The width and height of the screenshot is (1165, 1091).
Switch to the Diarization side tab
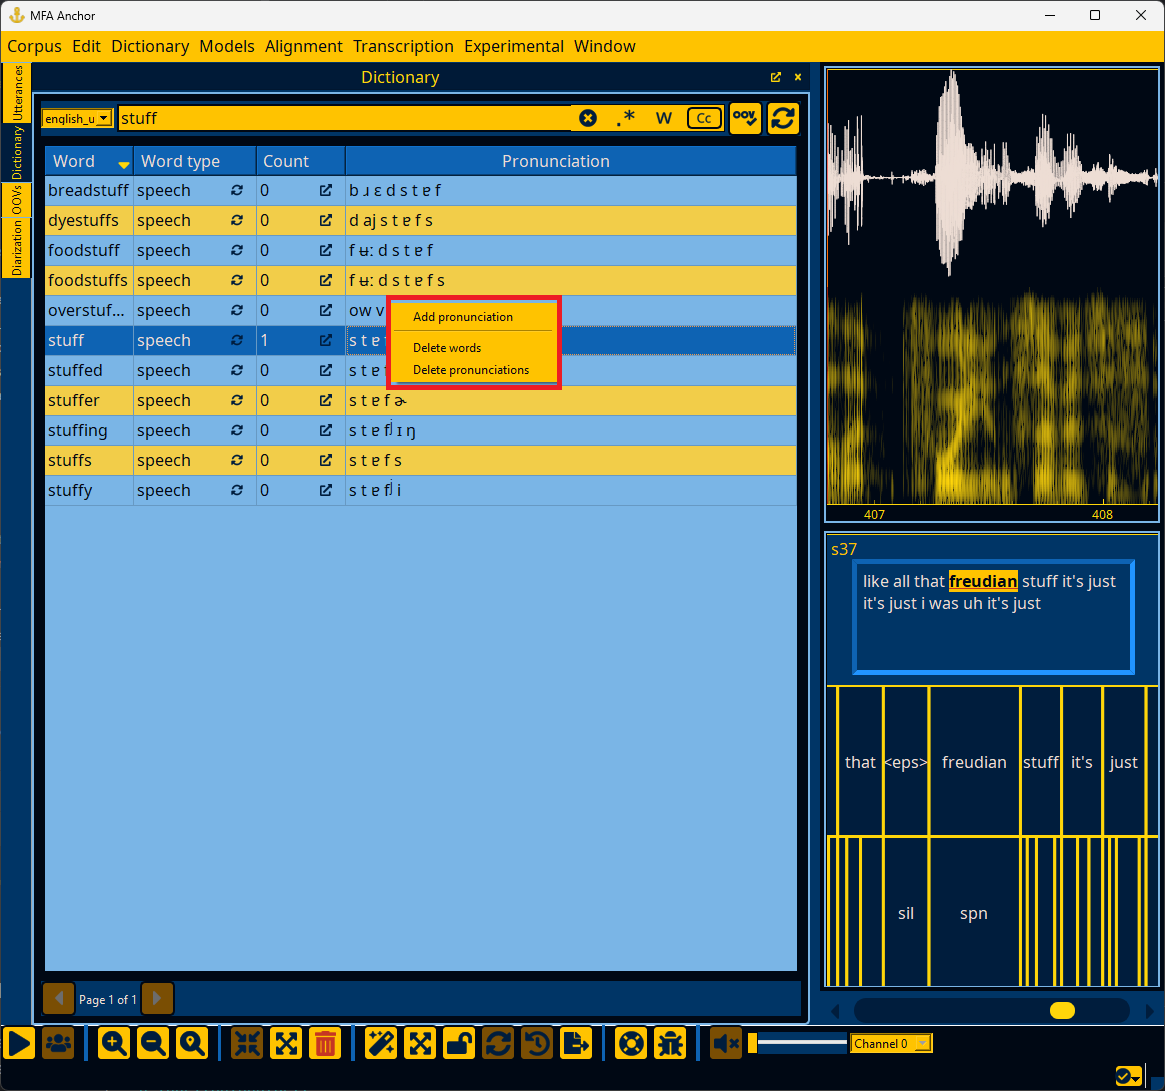tap(16, 247)
